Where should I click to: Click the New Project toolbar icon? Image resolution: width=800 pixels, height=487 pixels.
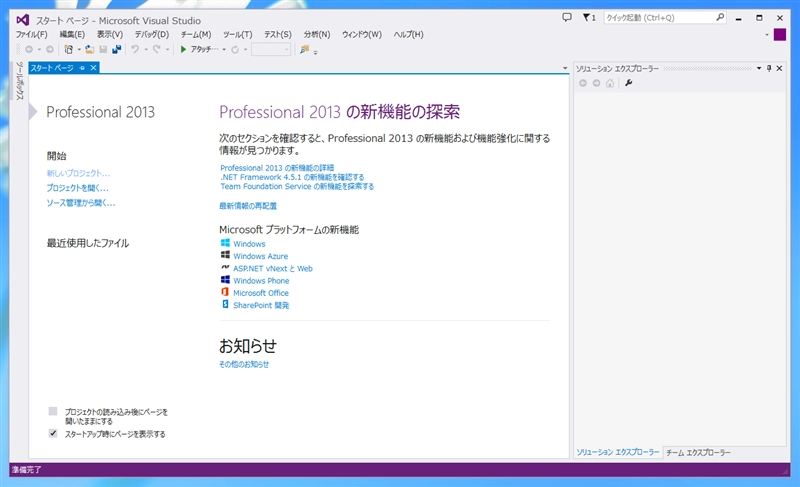[x=68, y=49]
